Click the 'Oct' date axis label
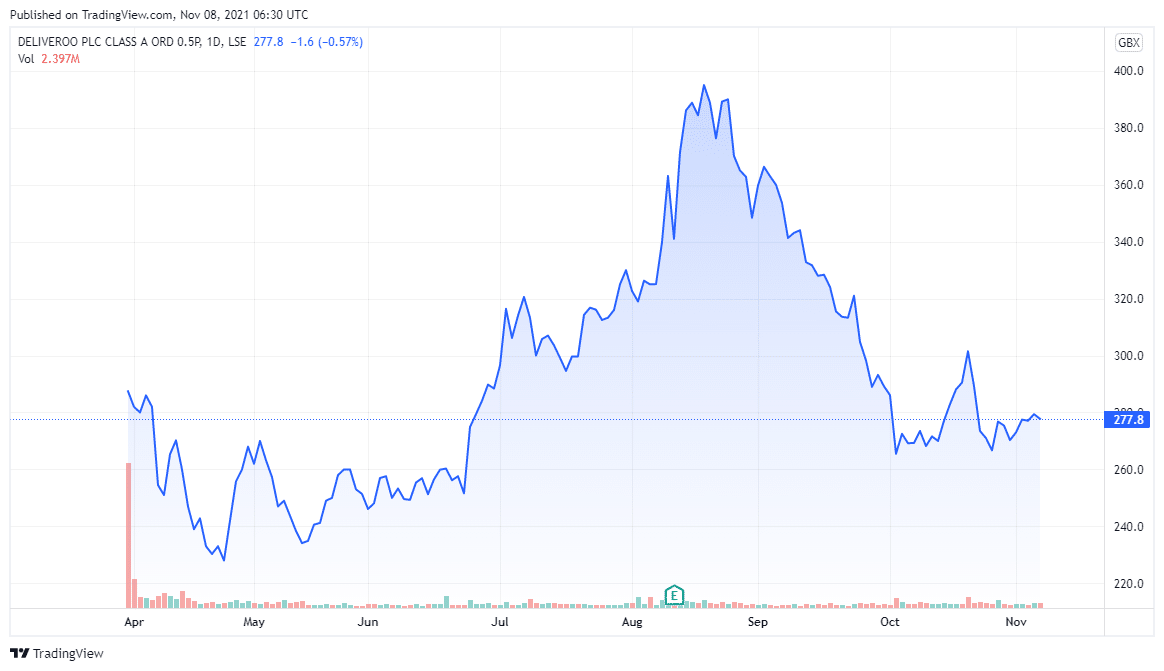This screenshot has height=671, width=1164. click(889, 622)
